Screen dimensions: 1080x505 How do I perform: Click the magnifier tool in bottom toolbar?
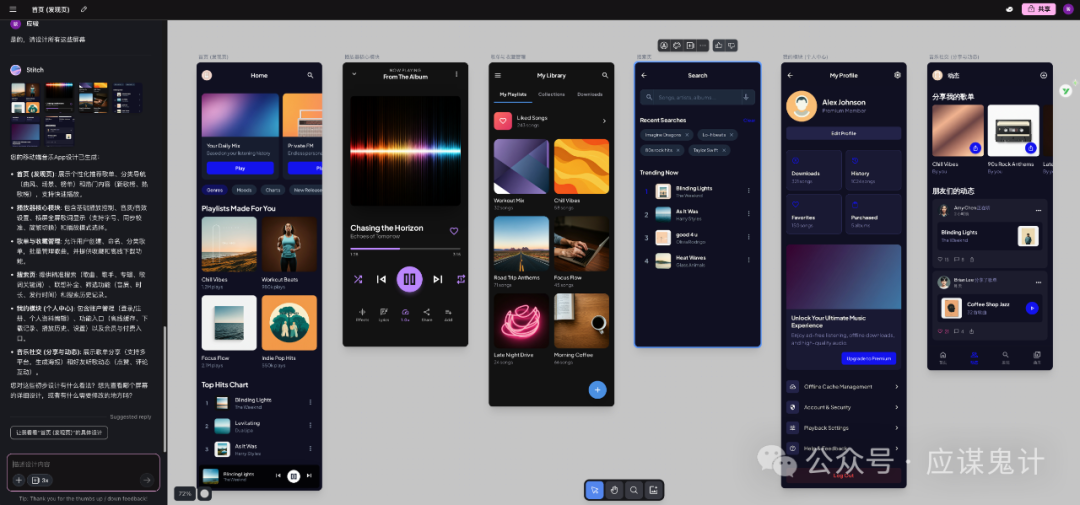[x=633, y=490]
